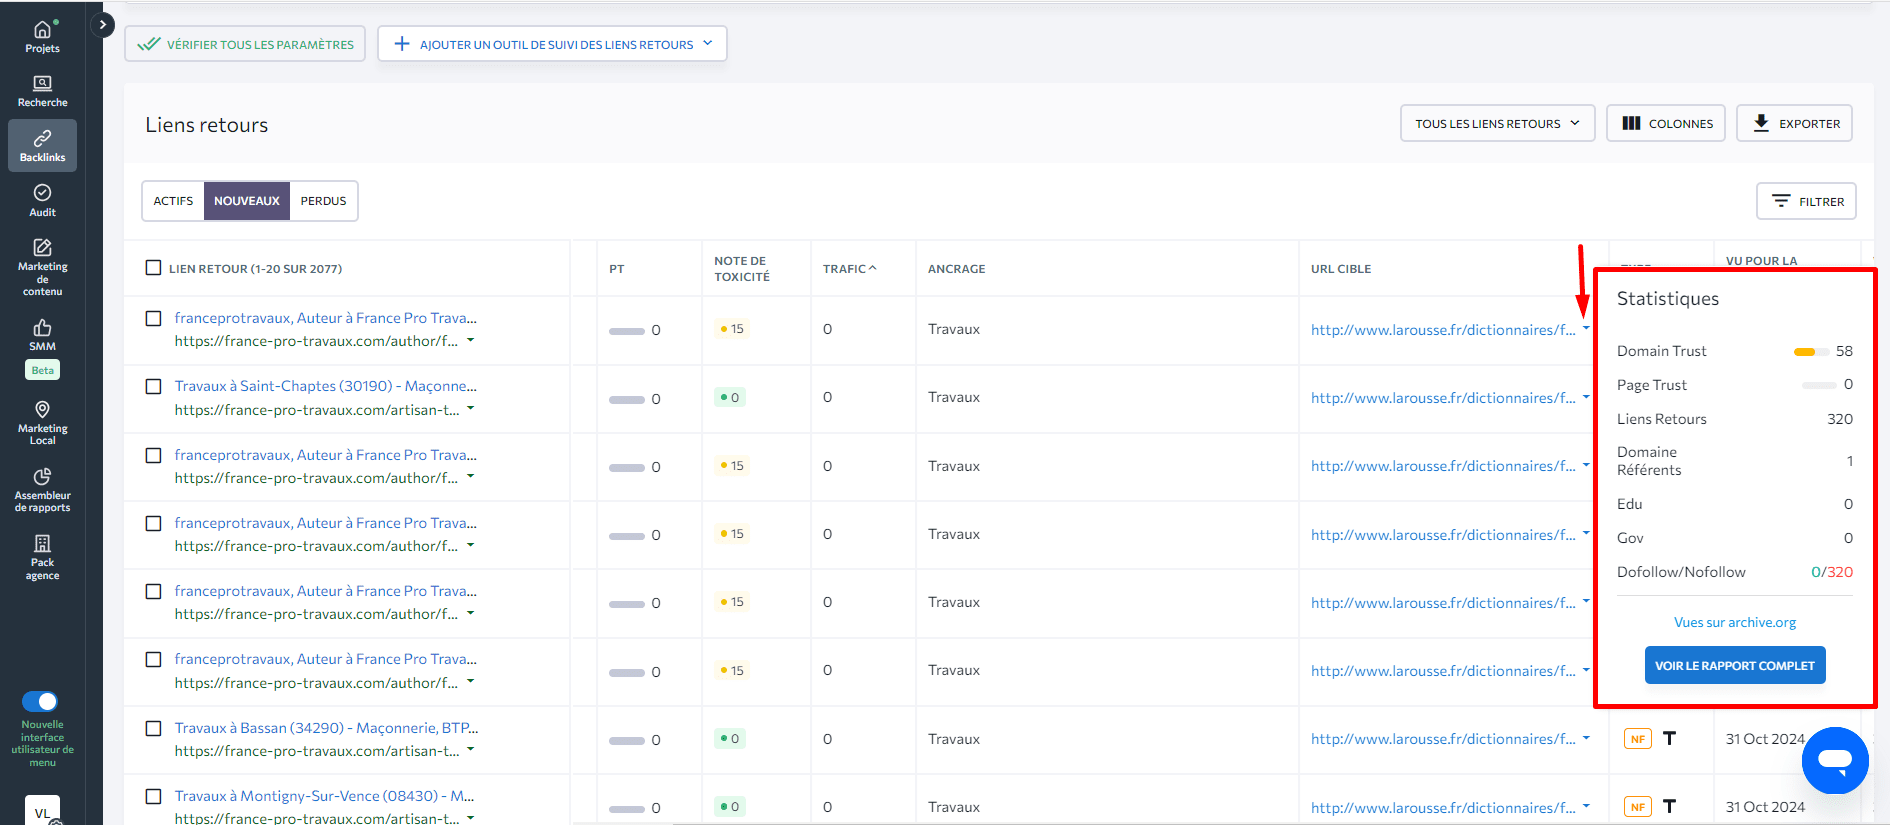Image resolution: width=1890 pixels, height=825 pixels.
Task: Click the Beta badge under SMM
Action: (x=42, y=370)
